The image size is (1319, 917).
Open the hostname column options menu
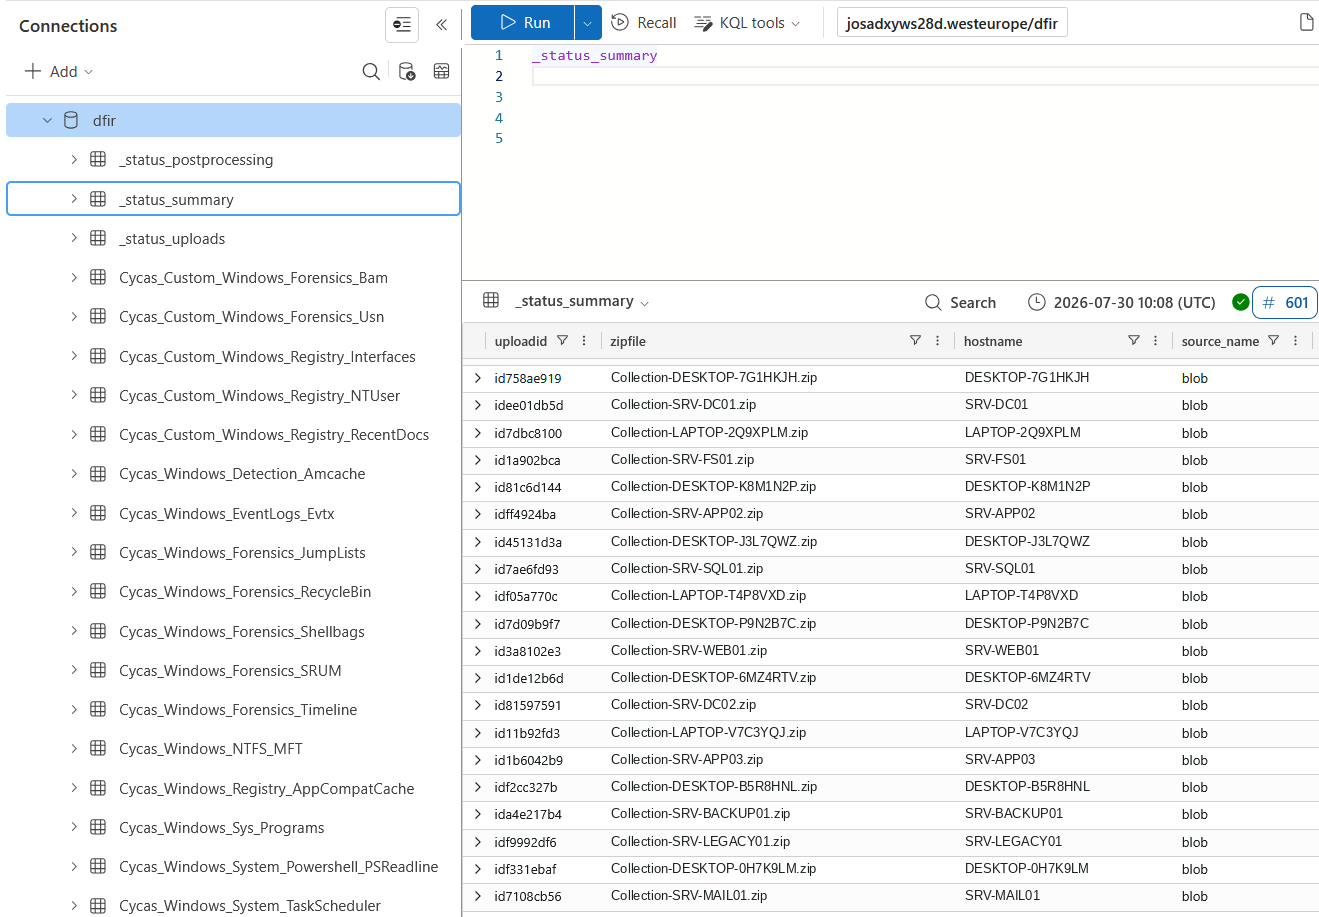point(1155,340)
